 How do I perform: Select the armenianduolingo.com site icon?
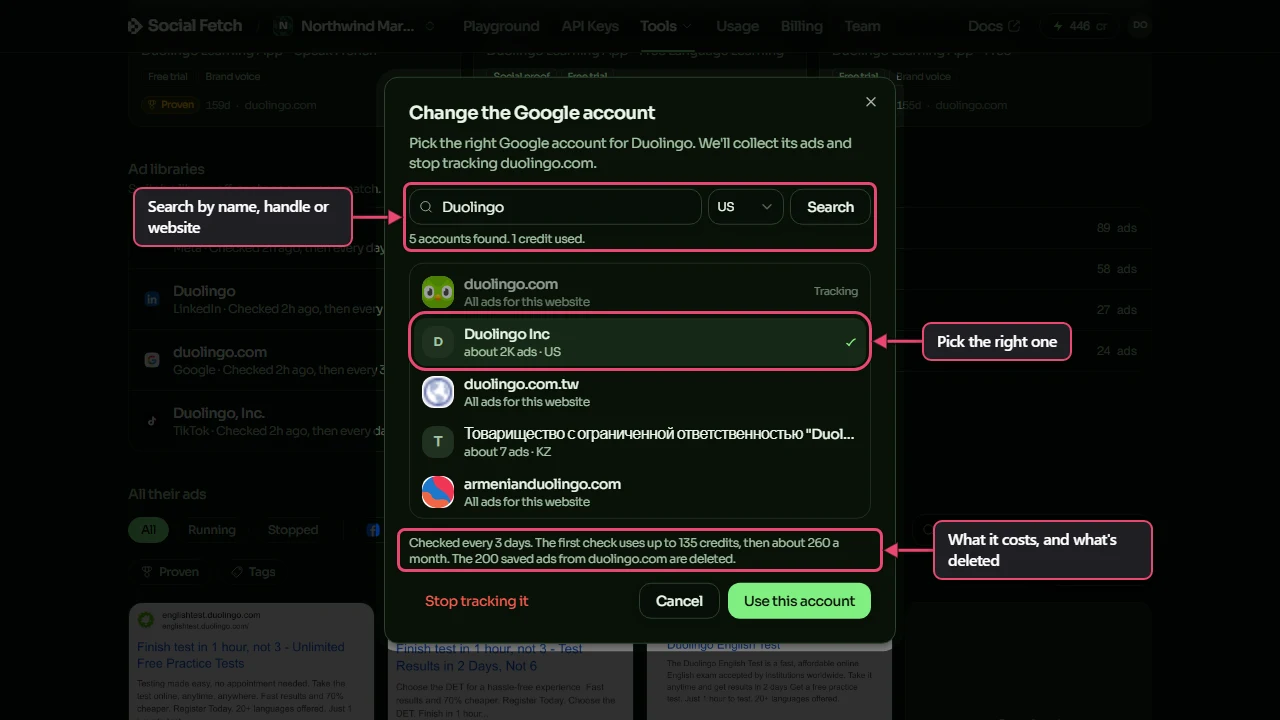point(438,492)
